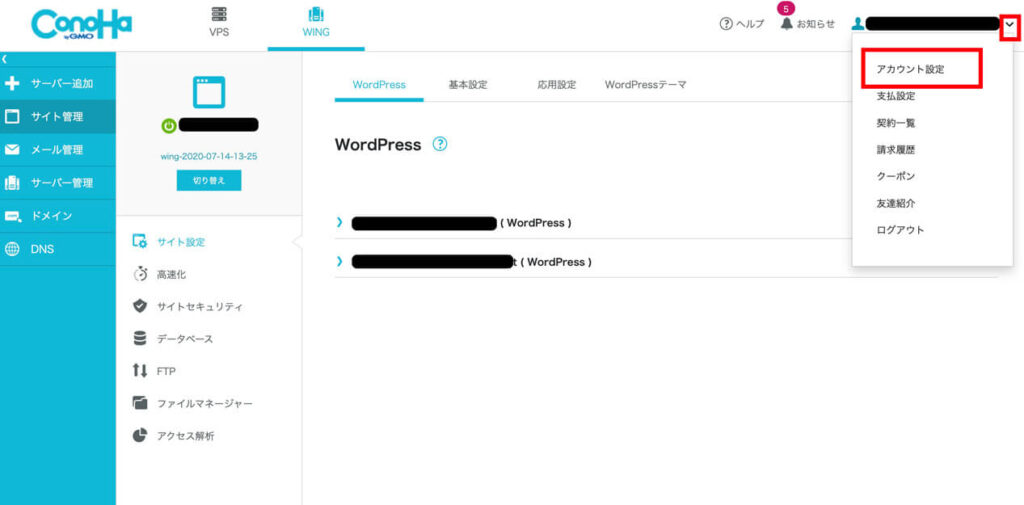Click the large browser window site icon
Screen dimensions: 1024x505
[x=209, y=91]
